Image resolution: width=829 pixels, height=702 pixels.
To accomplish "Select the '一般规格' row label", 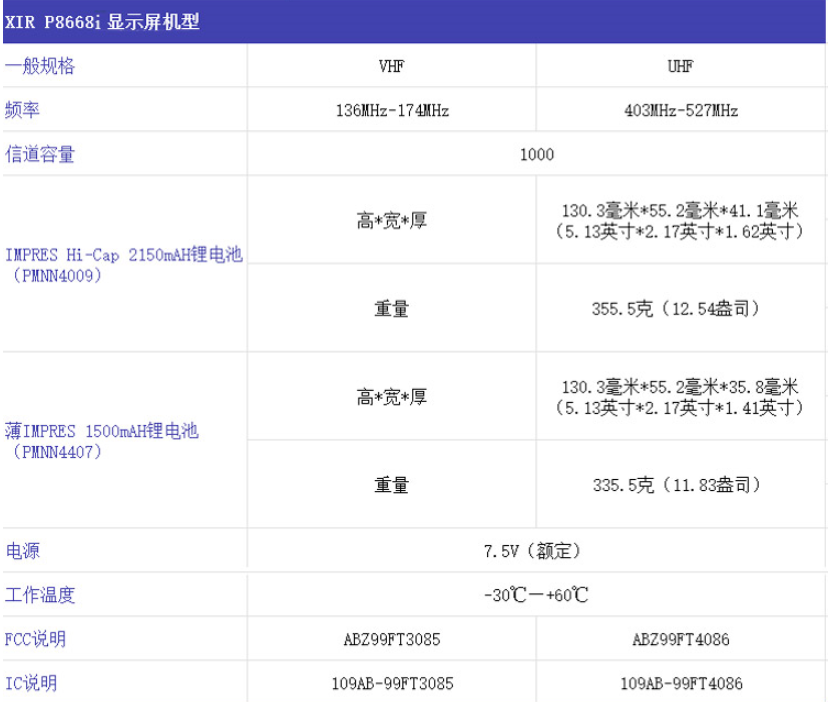I will pos(40,66).
